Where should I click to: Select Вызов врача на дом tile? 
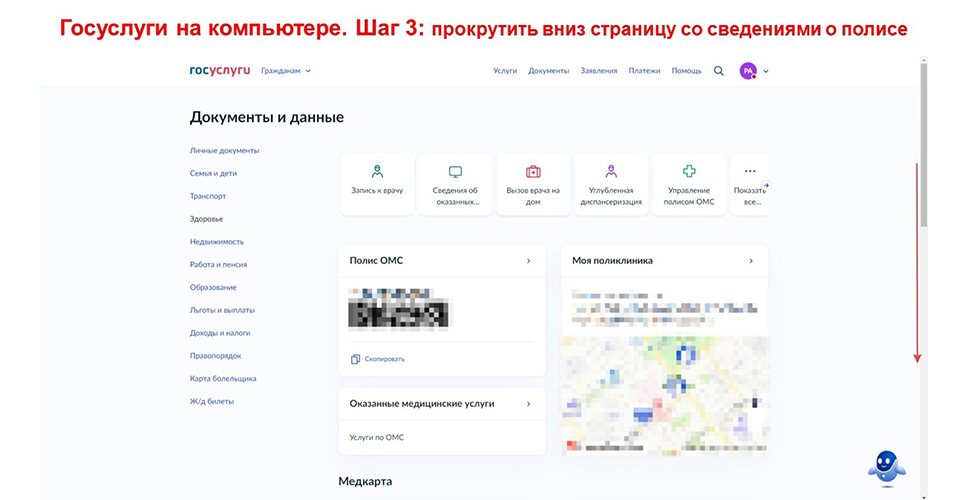pos(533,183)
